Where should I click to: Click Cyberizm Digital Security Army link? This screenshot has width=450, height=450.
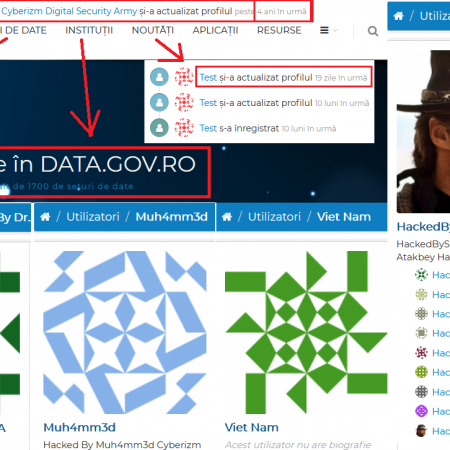pyautogui.click(x=69, y=11)
